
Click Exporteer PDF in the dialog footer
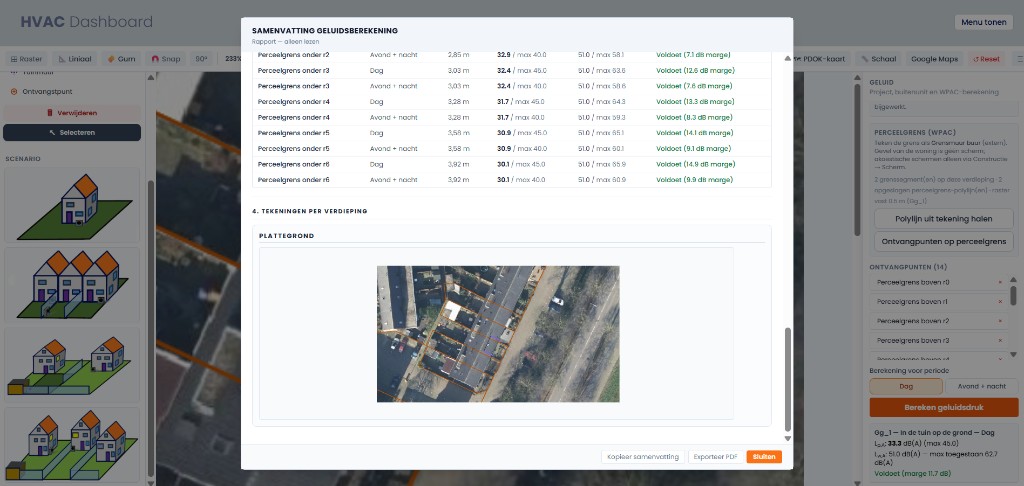pyautogui.click(x=714, y=457)
